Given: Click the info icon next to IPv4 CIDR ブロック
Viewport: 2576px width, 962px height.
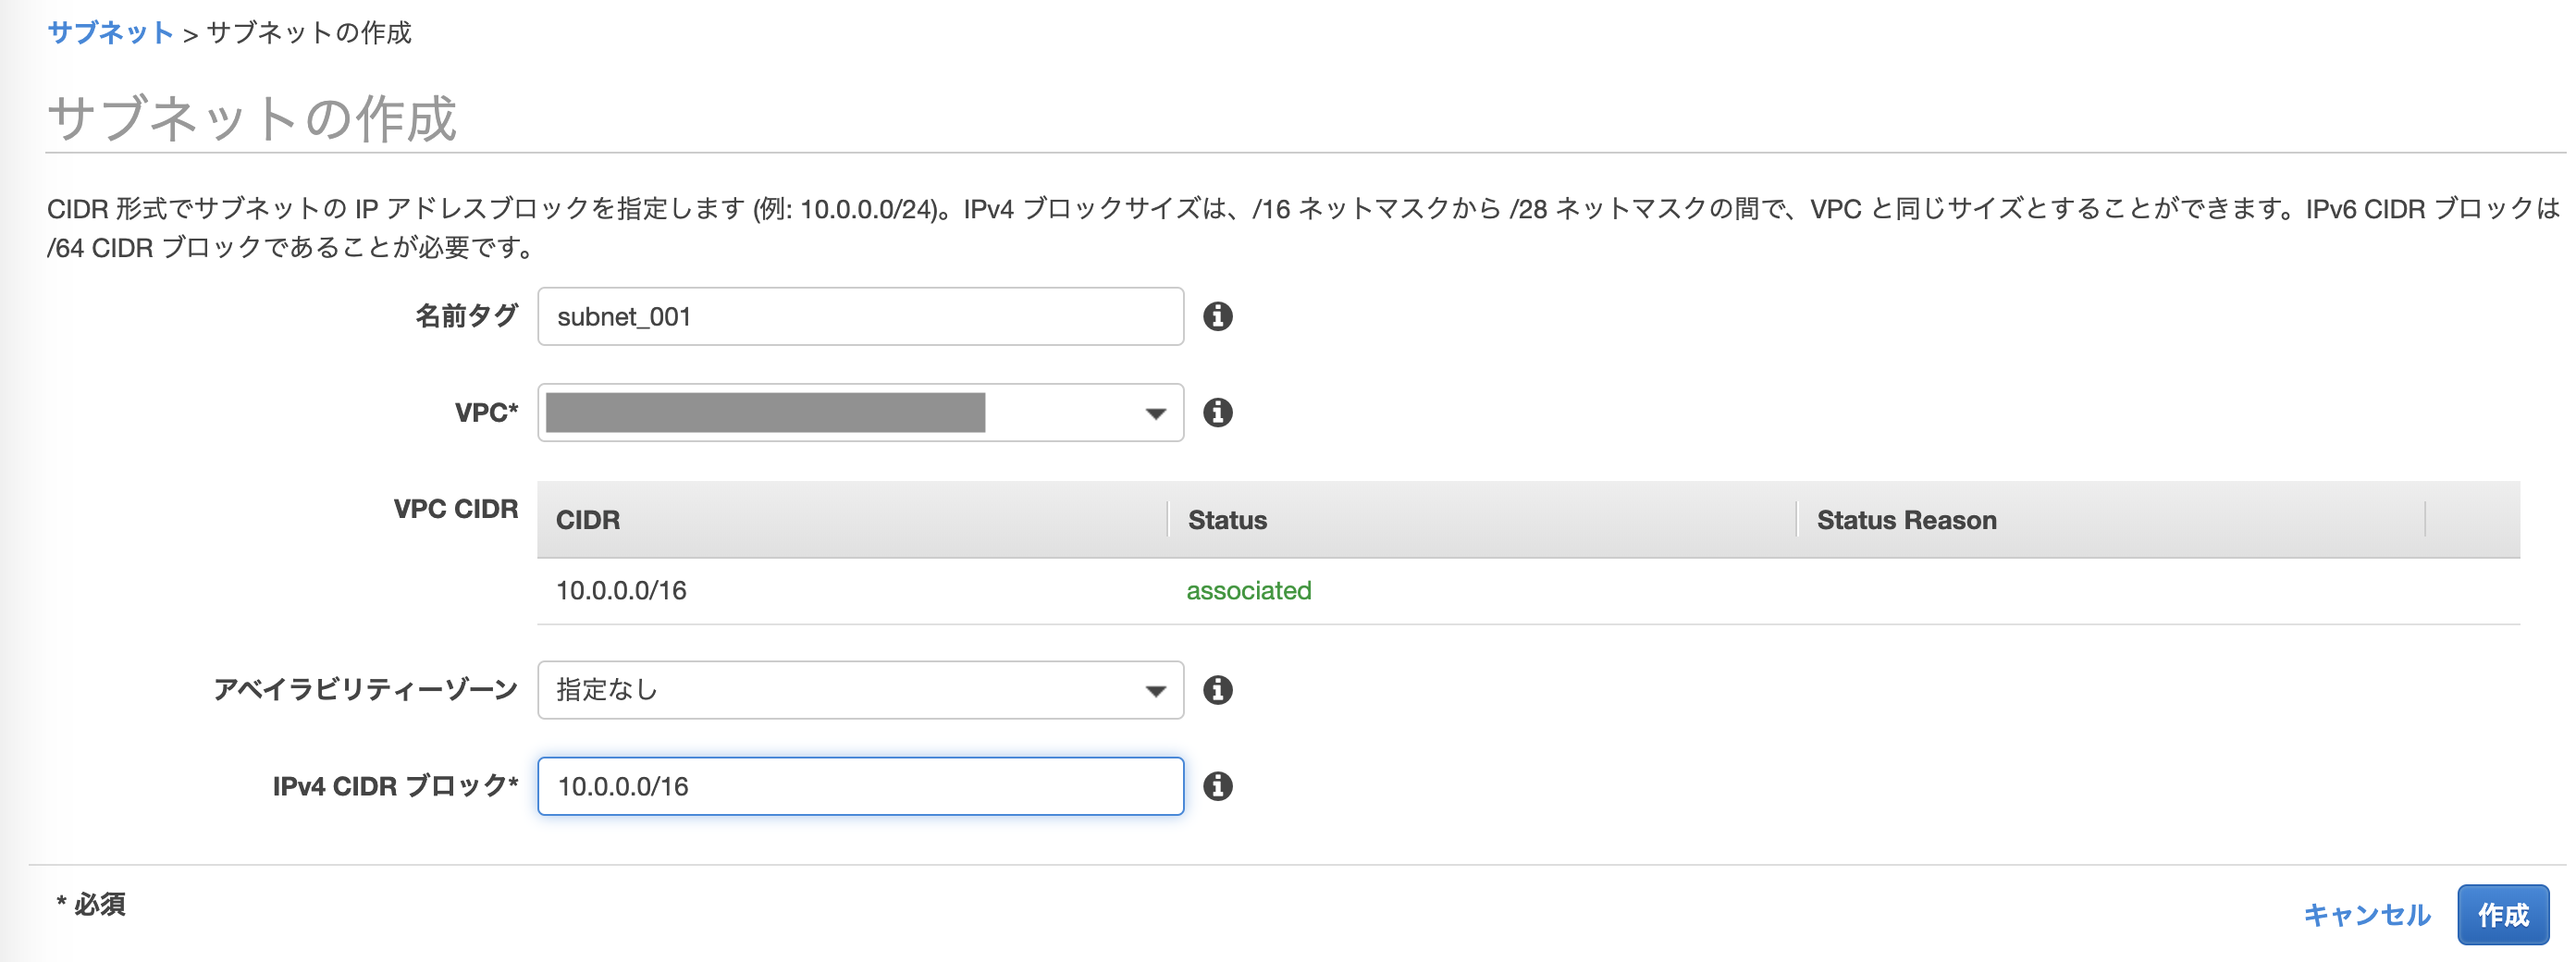Looking at the screenshot, I should point(1218,786).
